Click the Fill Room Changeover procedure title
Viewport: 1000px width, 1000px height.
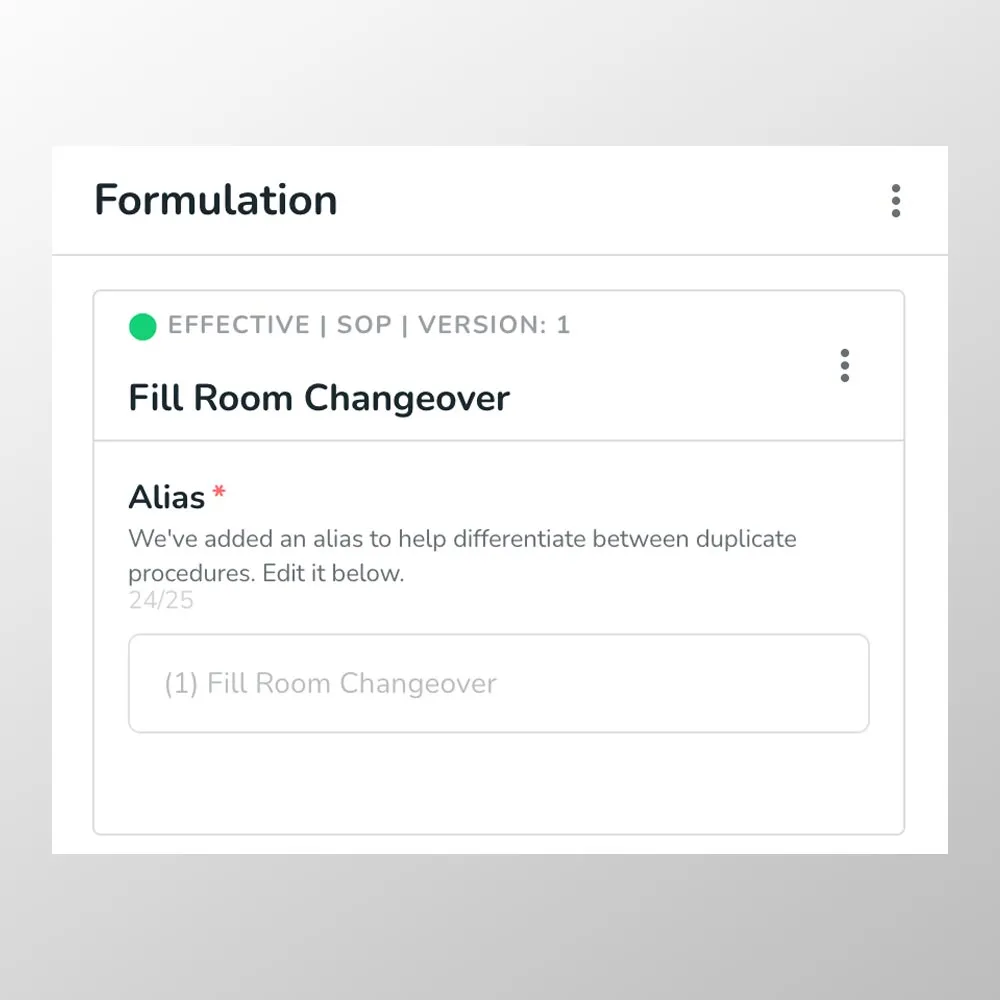319,398
